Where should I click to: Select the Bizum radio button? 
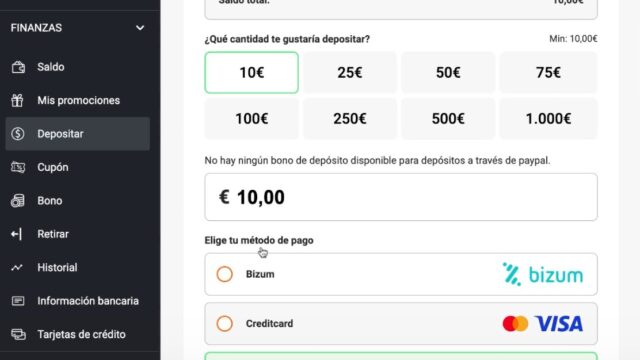coord(224,274)
